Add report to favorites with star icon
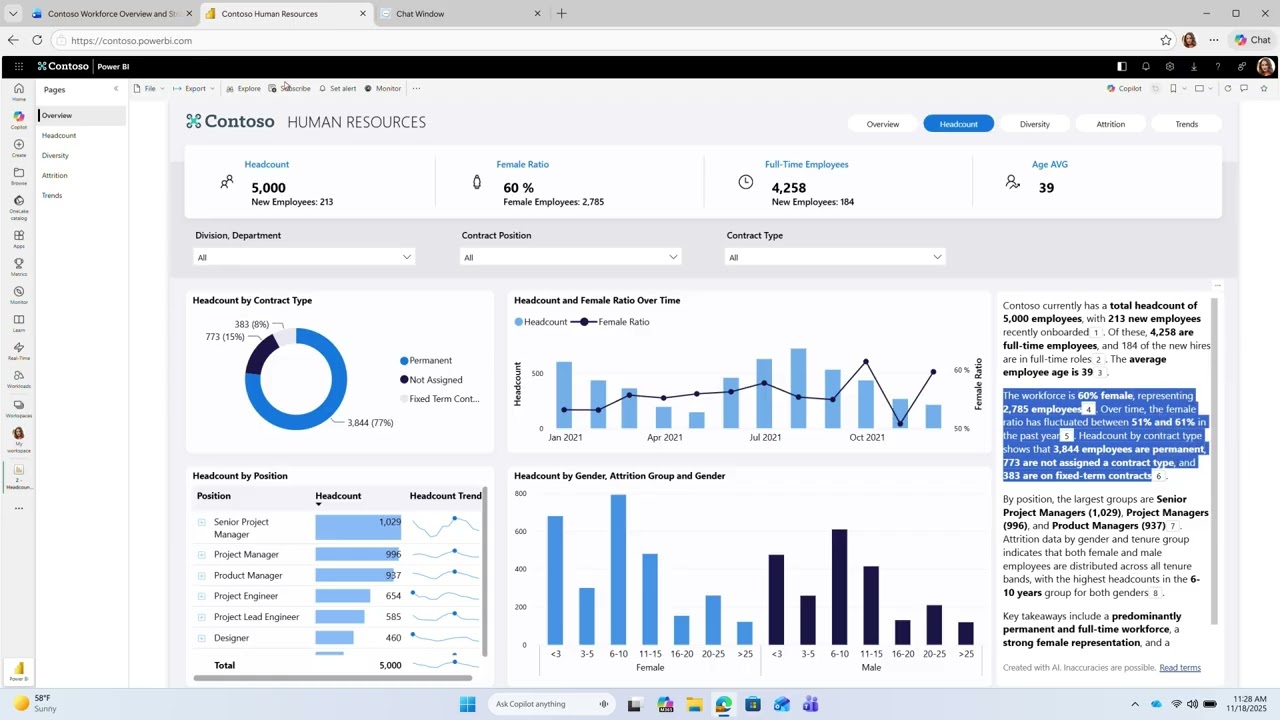 [x=1262, y=88]
